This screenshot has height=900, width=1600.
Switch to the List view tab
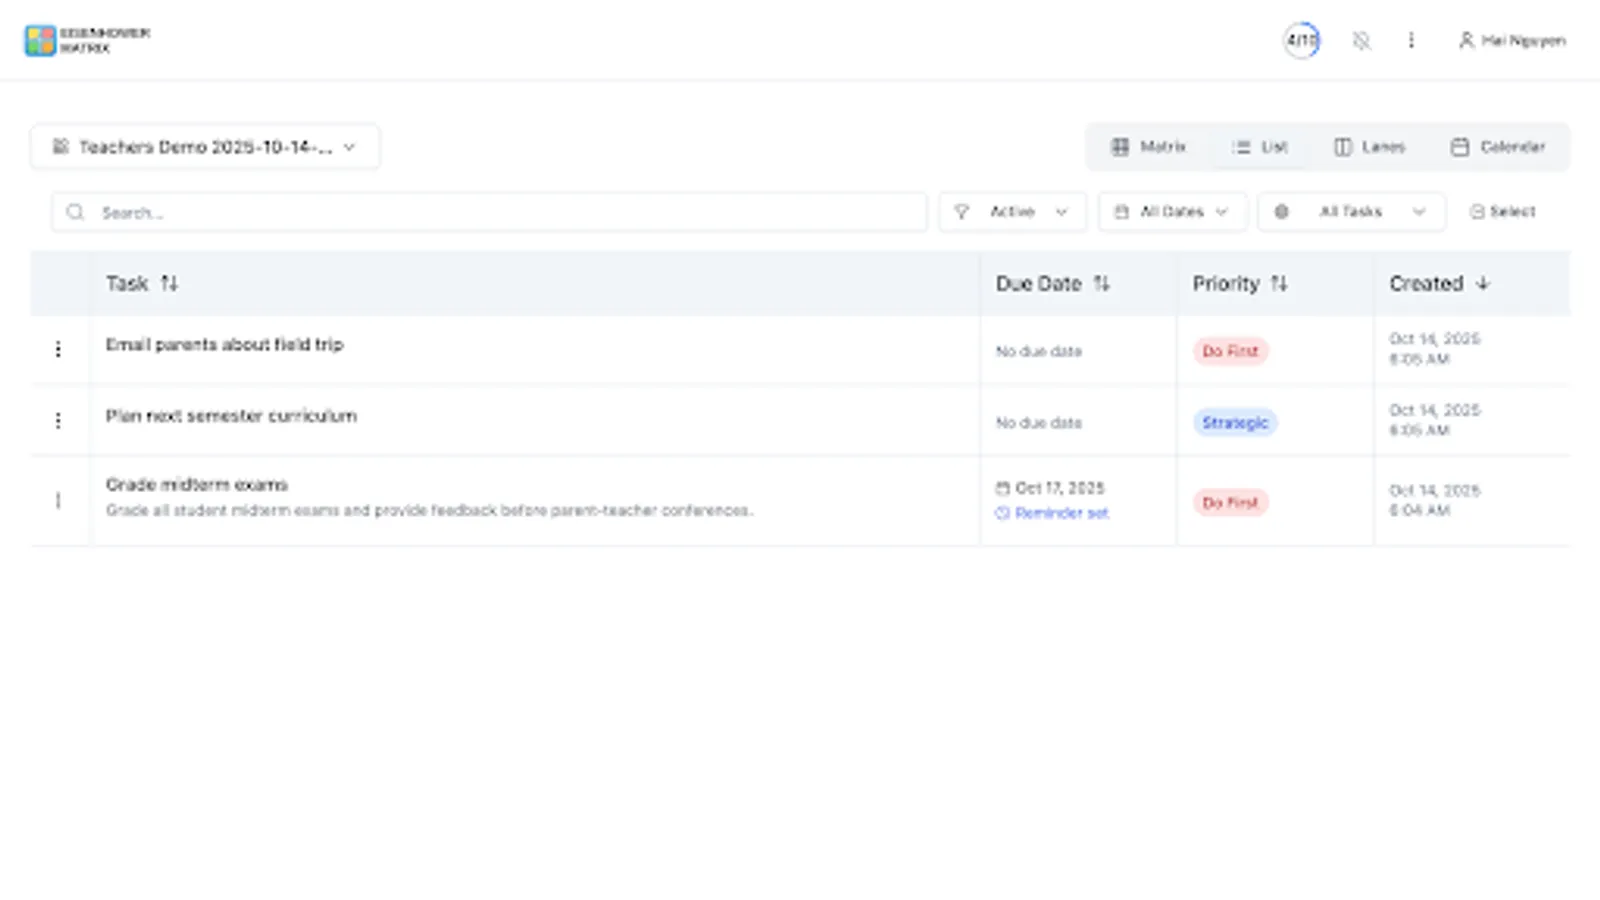pos(1260,146)
